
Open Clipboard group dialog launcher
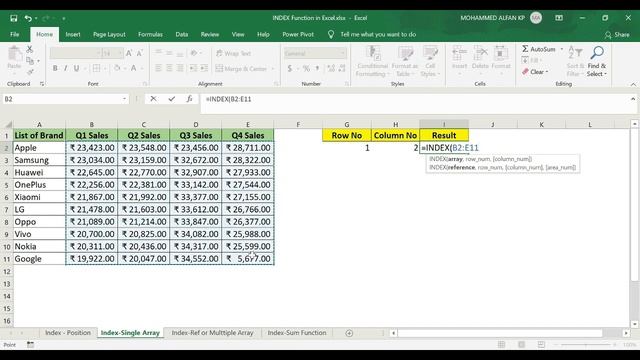point(42,84)
